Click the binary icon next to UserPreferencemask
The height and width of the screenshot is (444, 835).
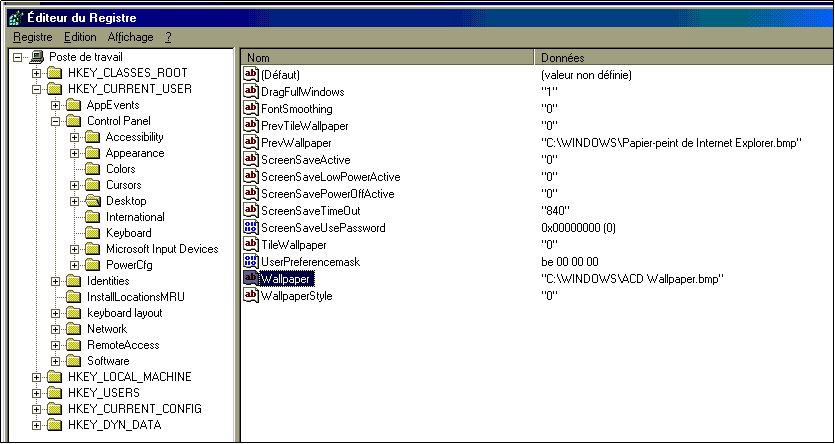[x=250, y=261]
